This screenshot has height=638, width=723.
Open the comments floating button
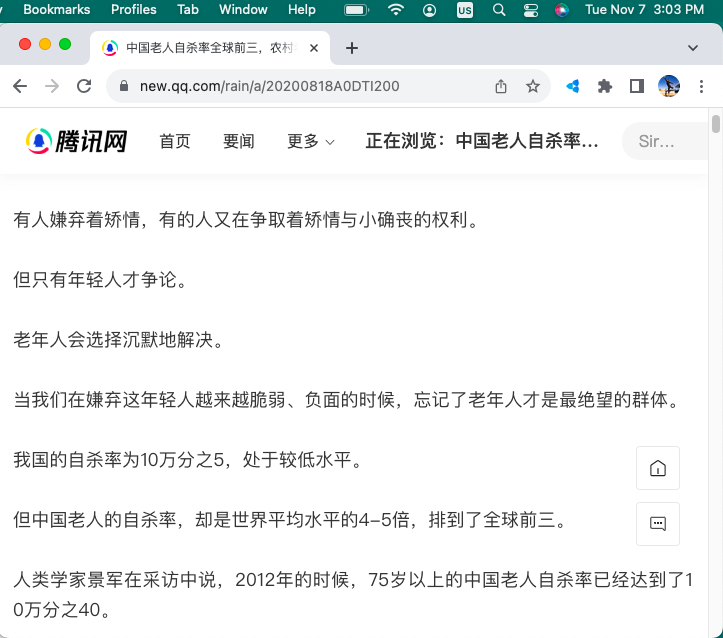(658, 523)
